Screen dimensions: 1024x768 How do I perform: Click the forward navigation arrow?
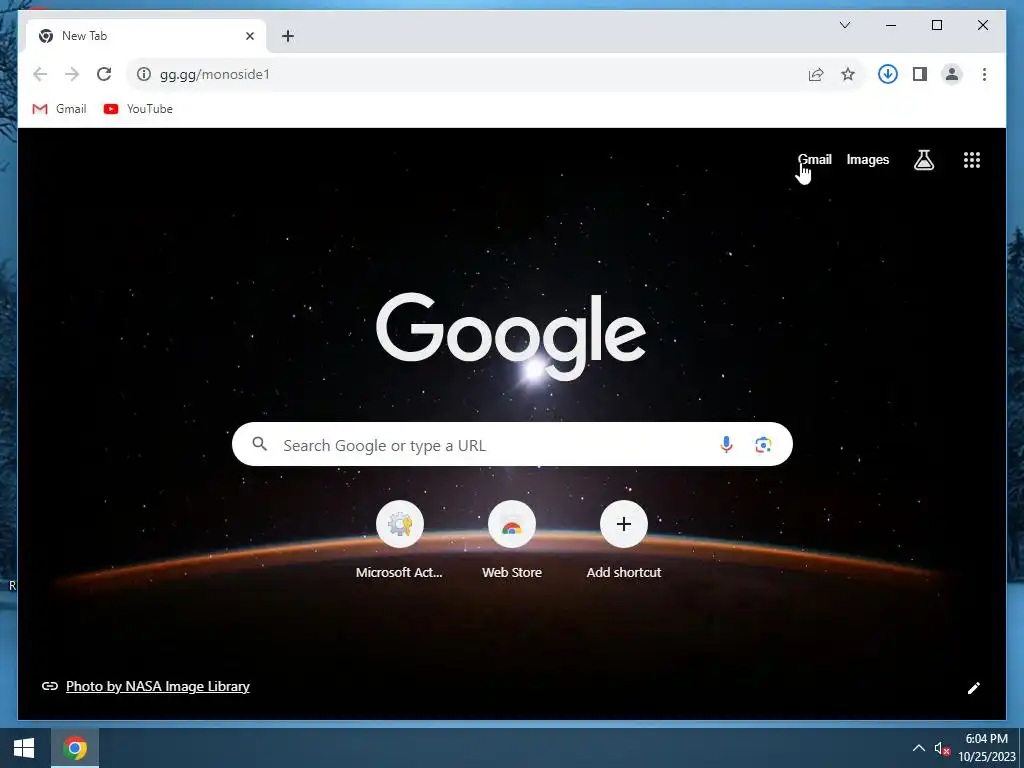click(72, 74)
